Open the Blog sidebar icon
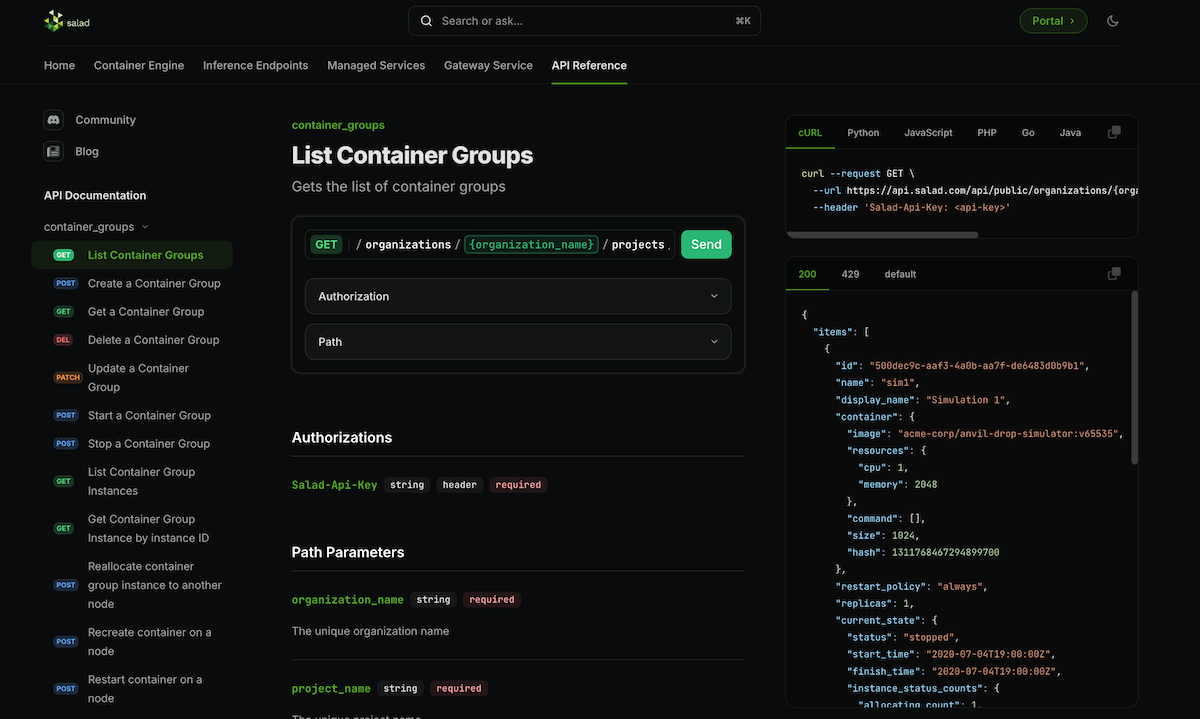Viewport: 1200px width, 719px height. pos(53,152)
